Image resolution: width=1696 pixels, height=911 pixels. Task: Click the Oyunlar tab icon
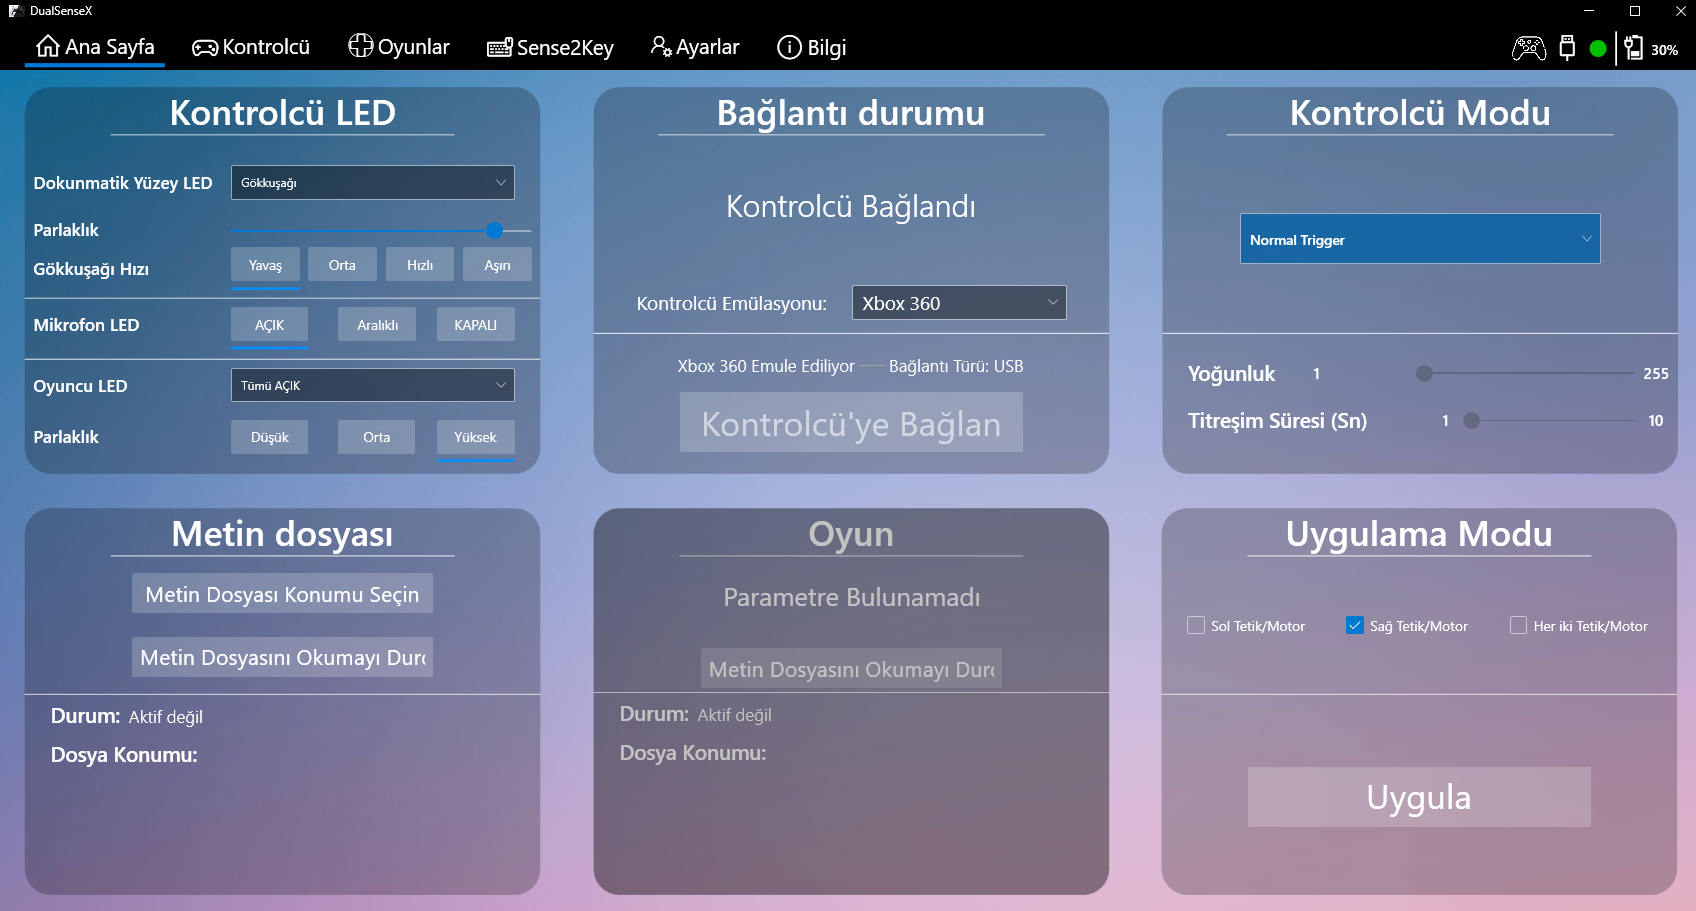pyautogui.click(x=360, y=46)
